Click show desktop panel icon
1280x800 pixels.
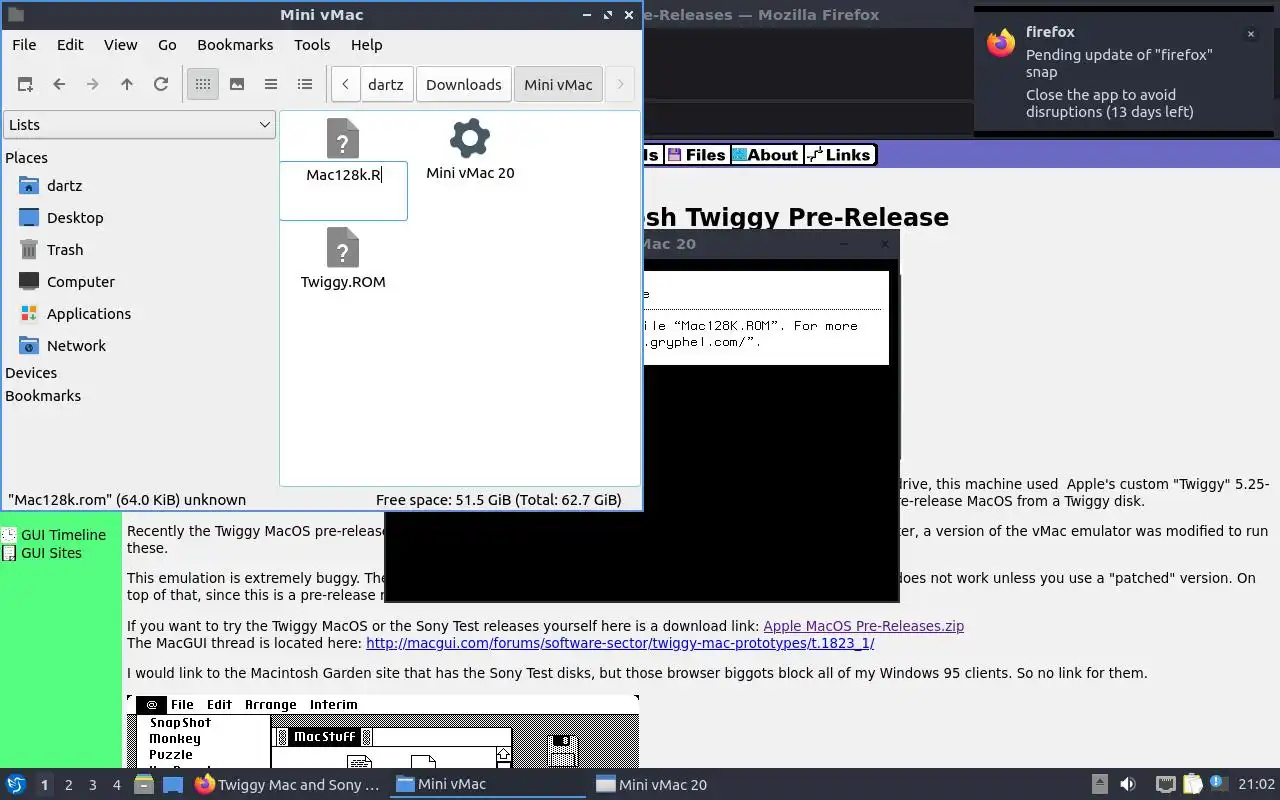click(172, 785)
